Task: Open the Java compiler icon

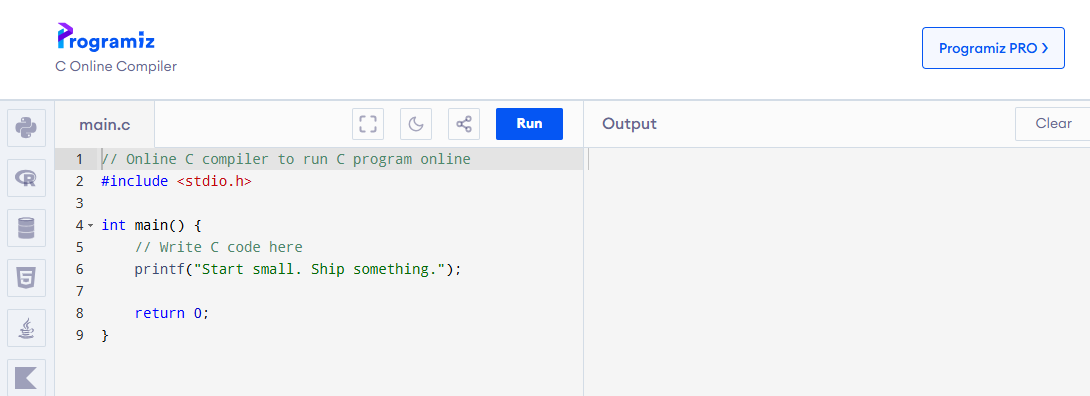Action: tap(26, 328)
